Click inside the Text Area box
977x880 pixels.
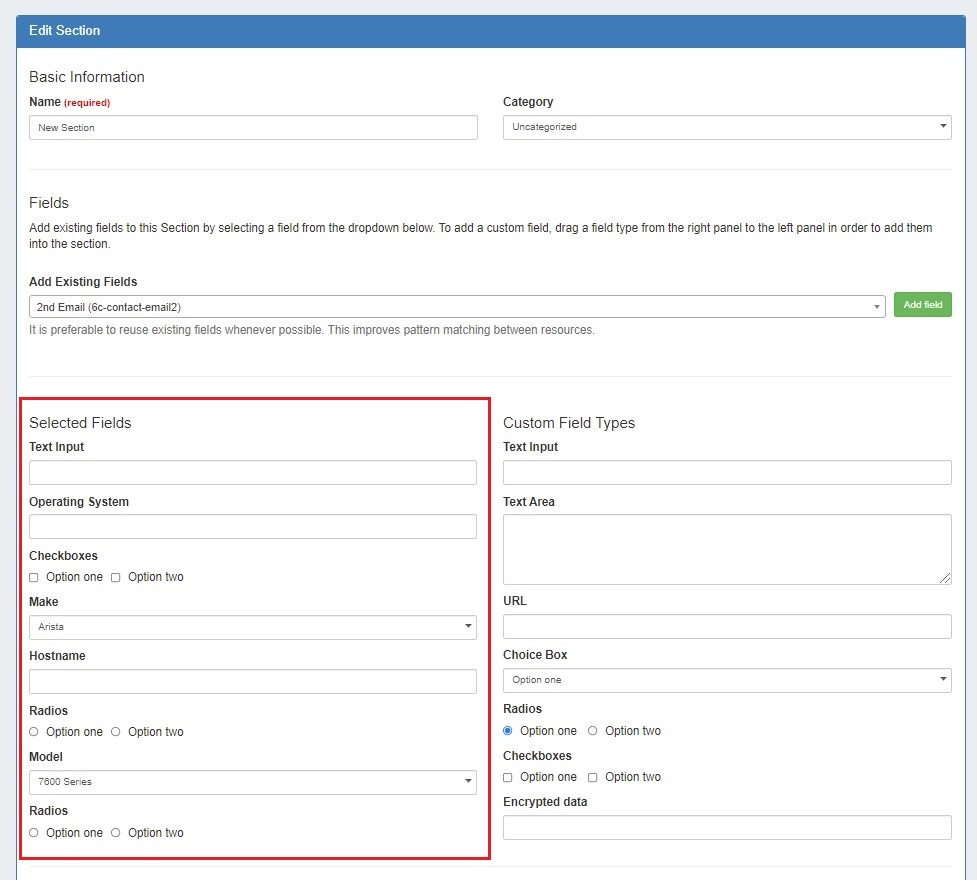pyautogui.click(x=726, y=549)
